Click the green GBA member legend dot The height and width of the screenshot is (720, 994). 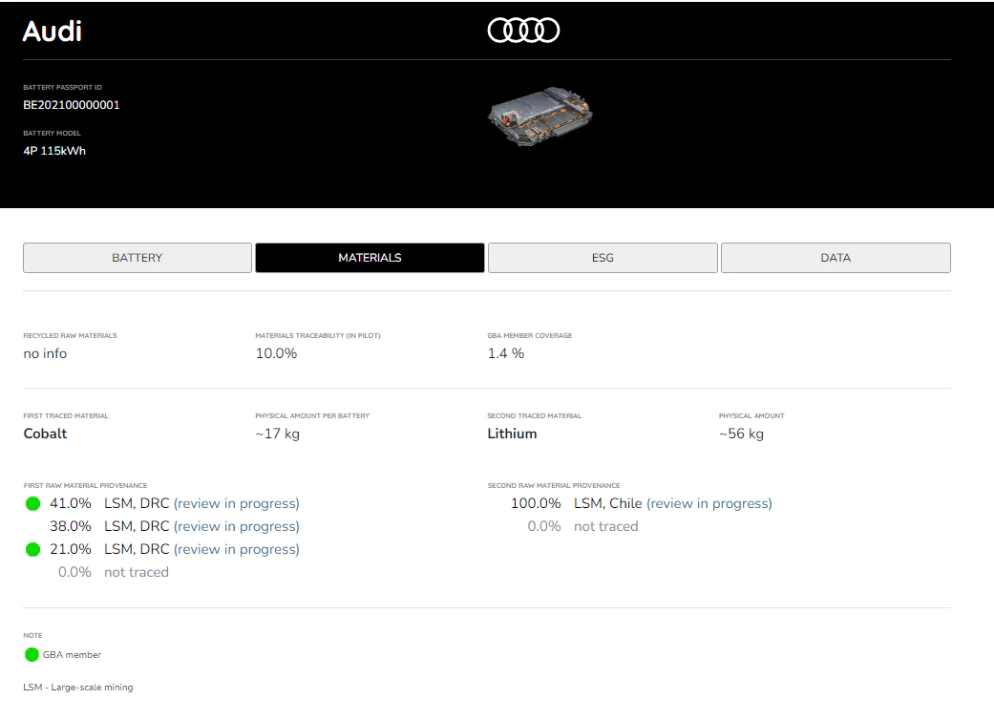click(32, 655)
